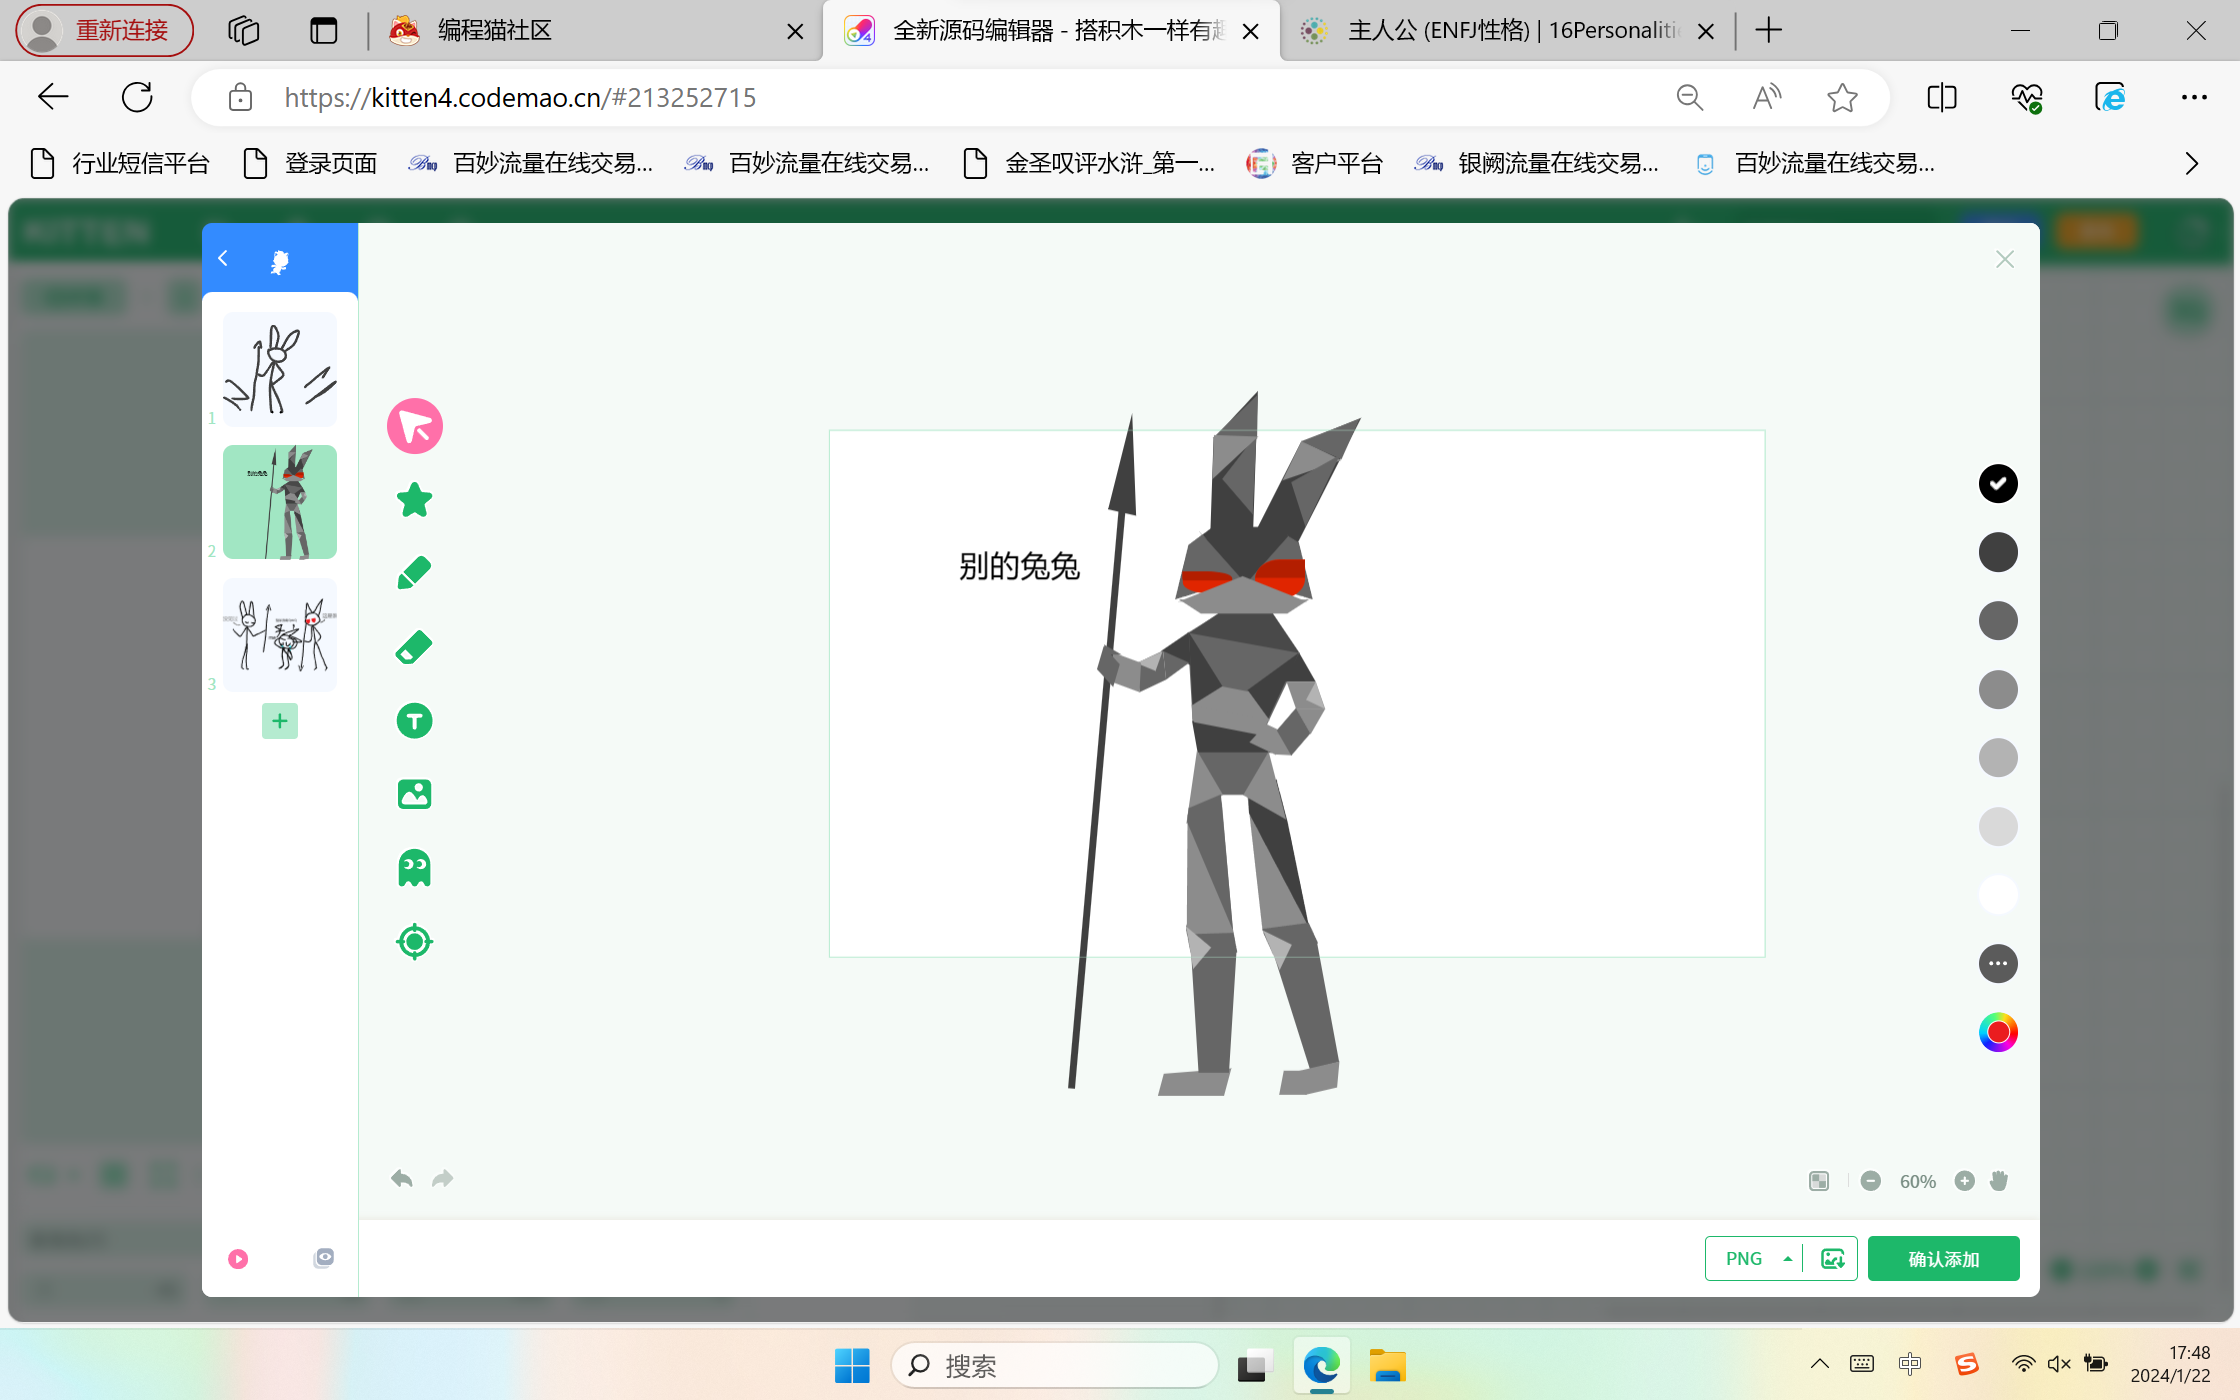Open the rainbow color picker wheel
Screen dimensions: 2240x1400
click(x=1998, y=1032)
